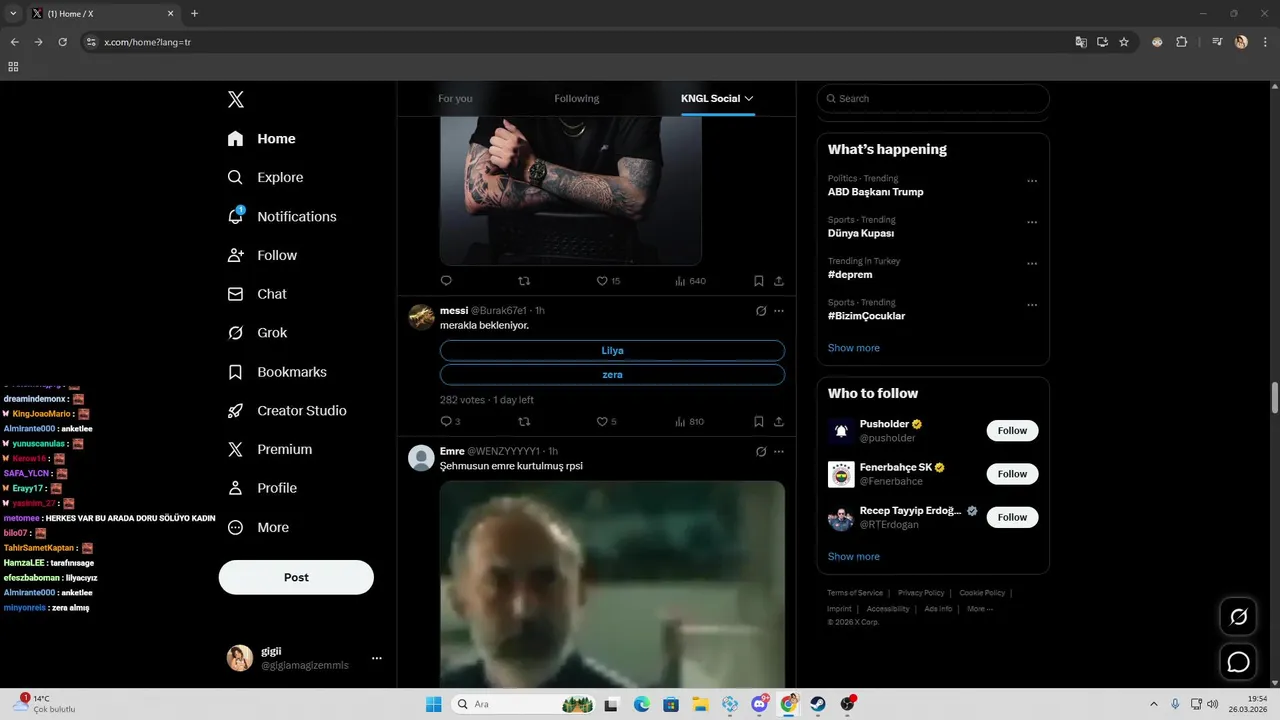Reply to the messi poll post
Image resolution: width=1280 pixels, height=720 pixels.
[447, 422]
